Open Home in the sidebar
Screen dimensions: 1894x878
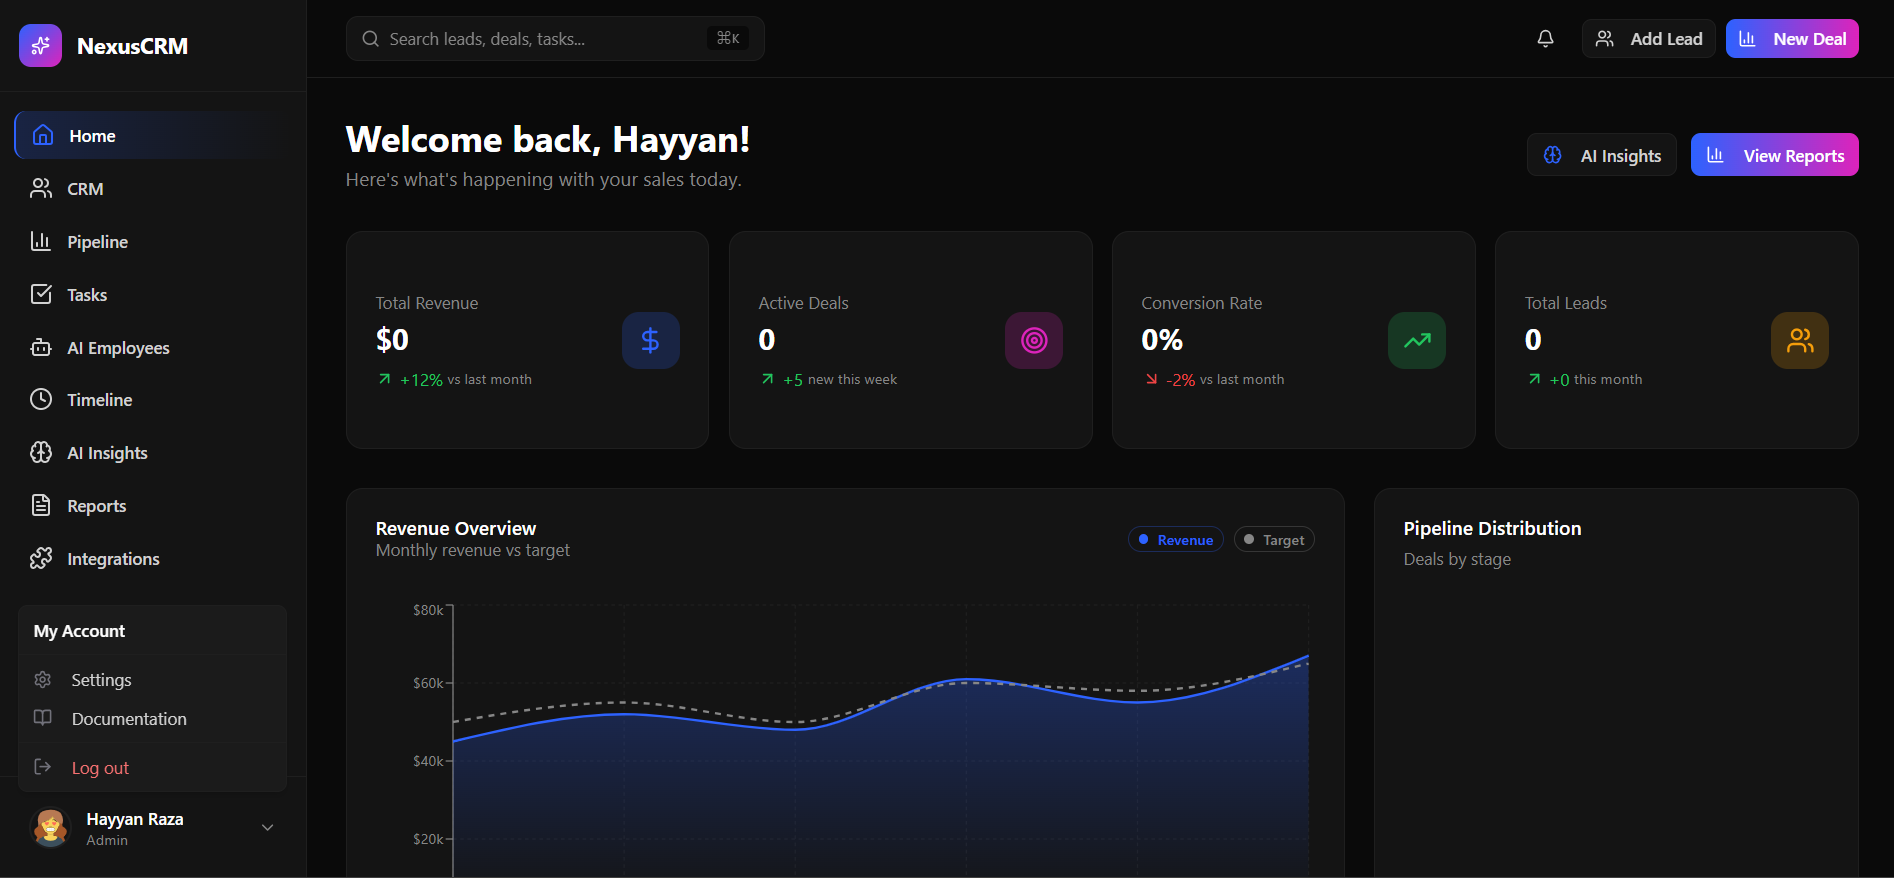[152, 135]
